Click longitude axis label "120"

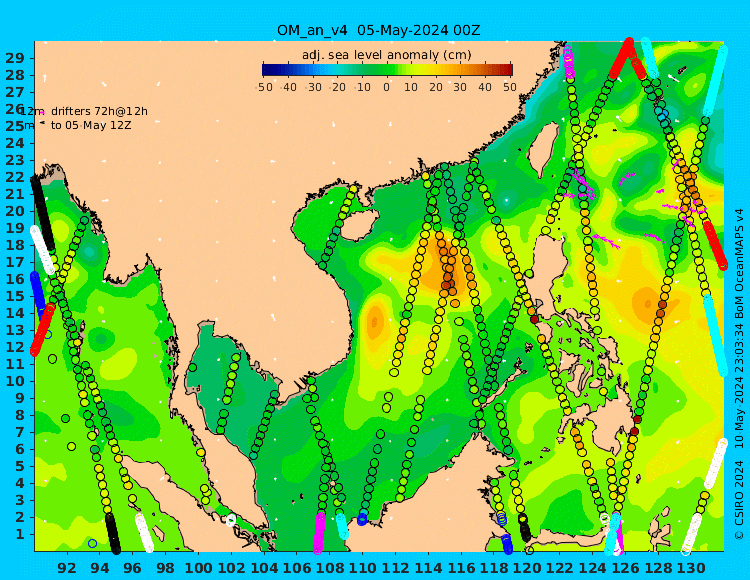527,568
